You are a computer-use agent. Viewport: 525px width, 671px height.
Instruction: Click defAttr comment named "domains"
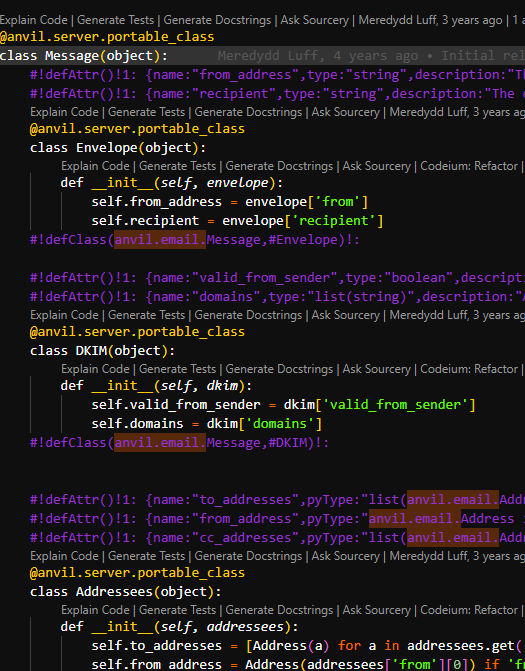277,297
